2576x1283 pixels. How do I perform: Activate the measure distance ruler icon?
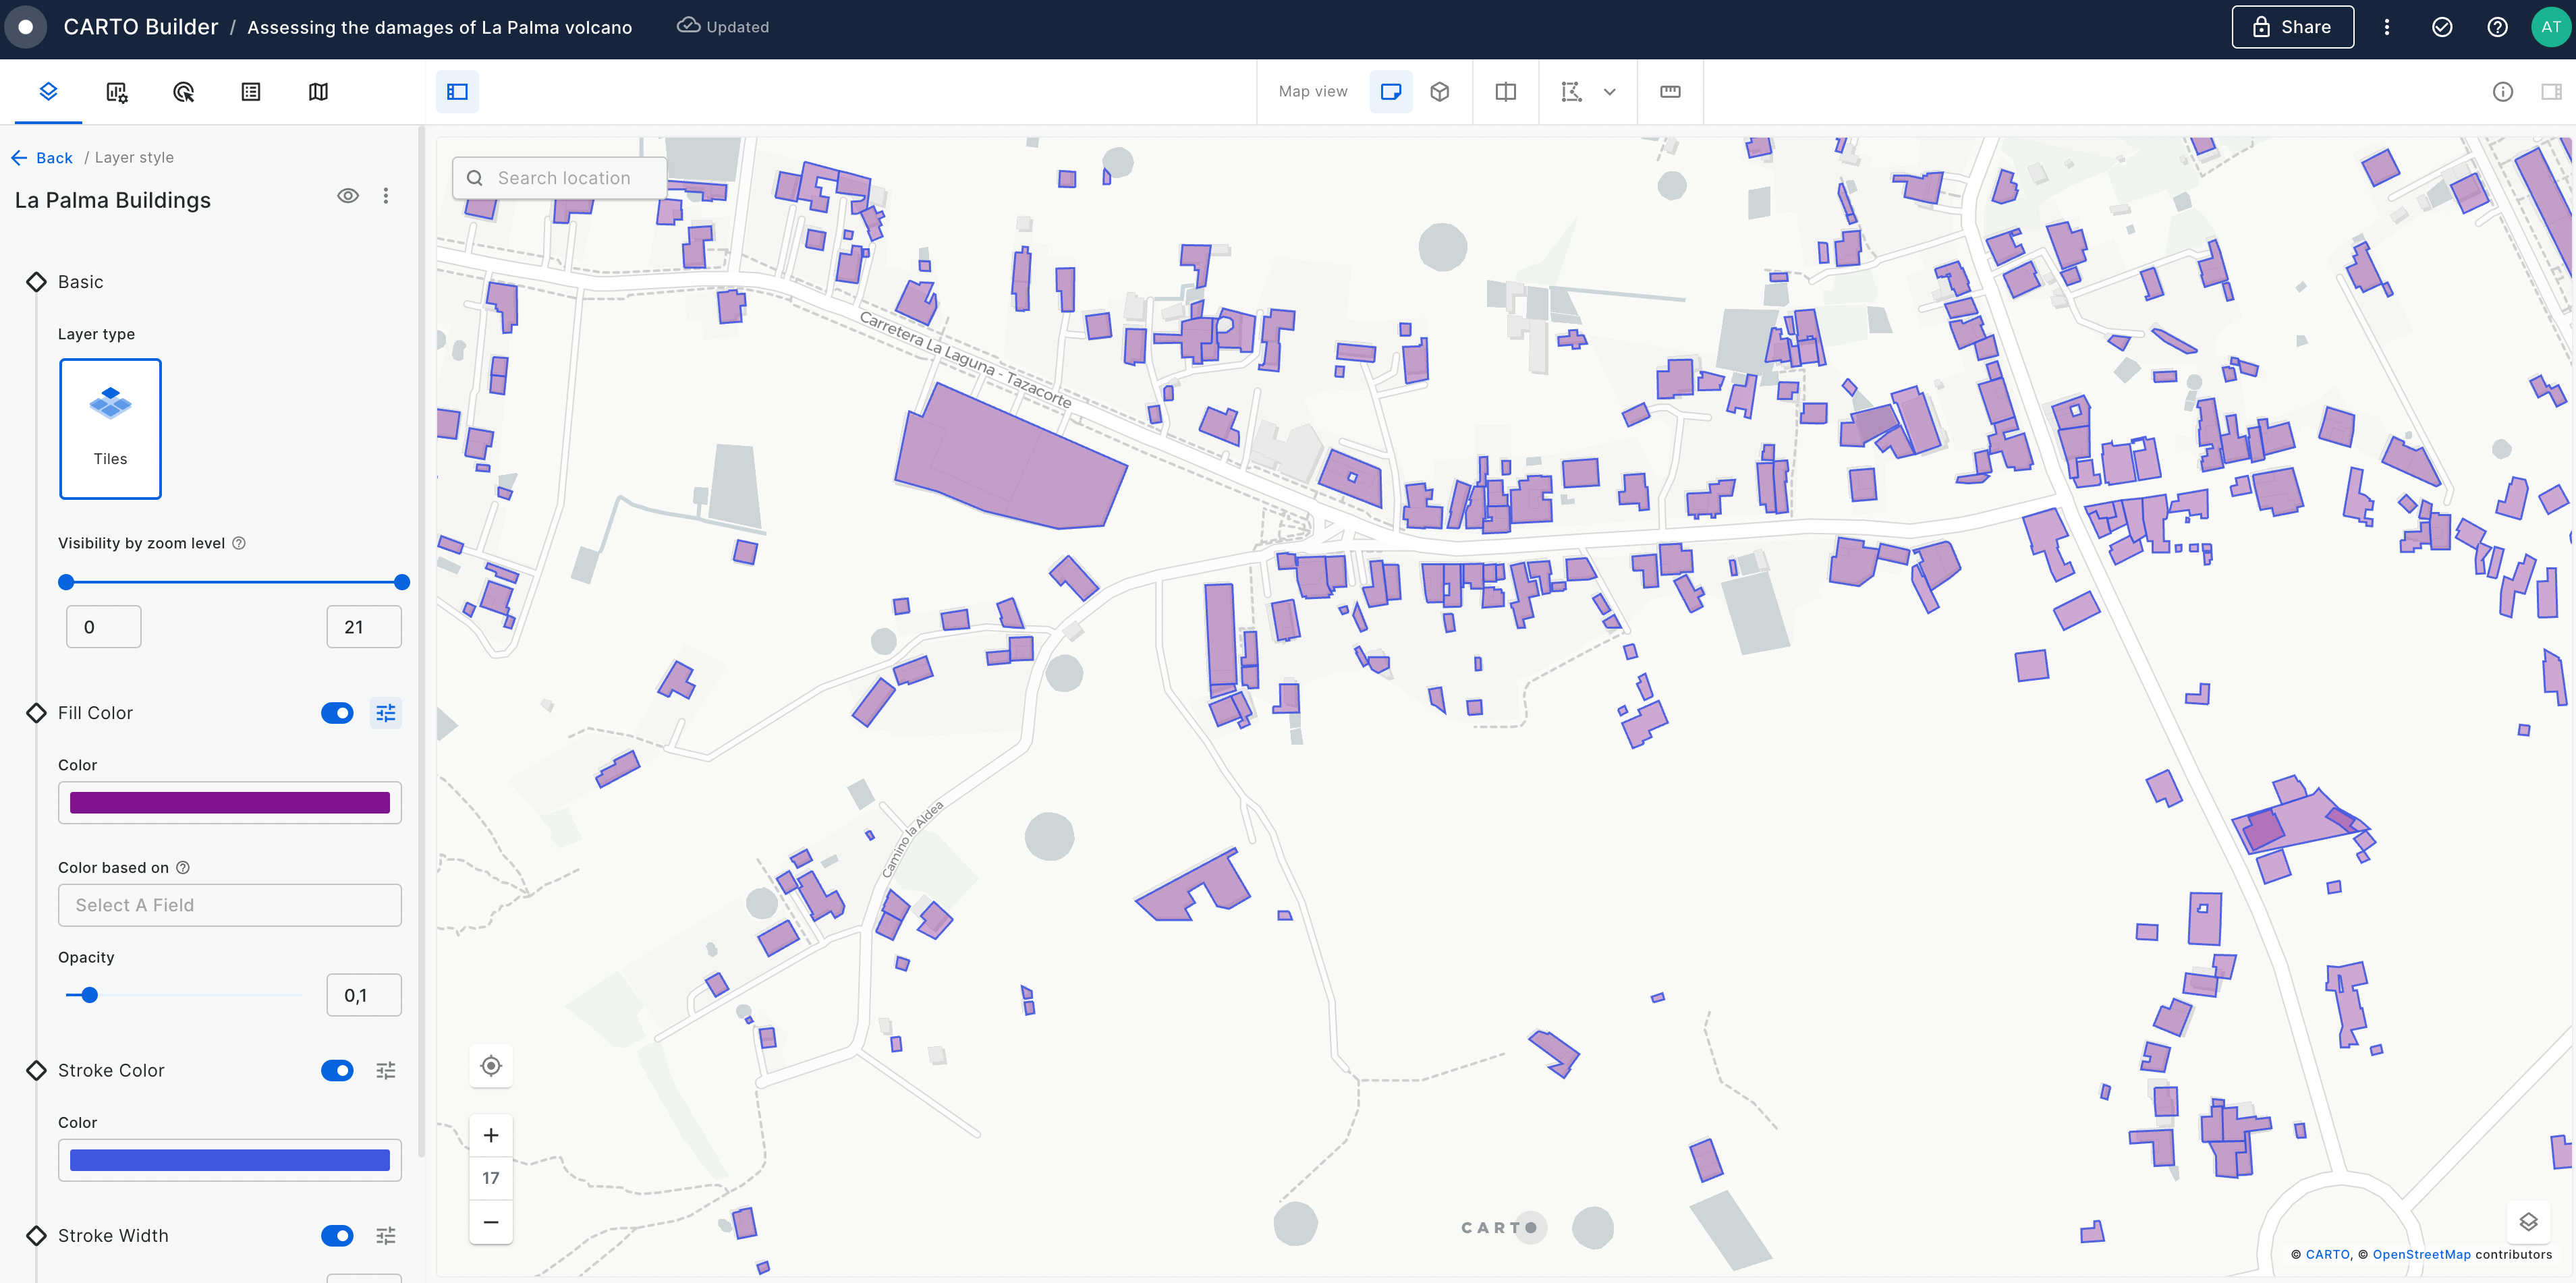click(1670, 92)
